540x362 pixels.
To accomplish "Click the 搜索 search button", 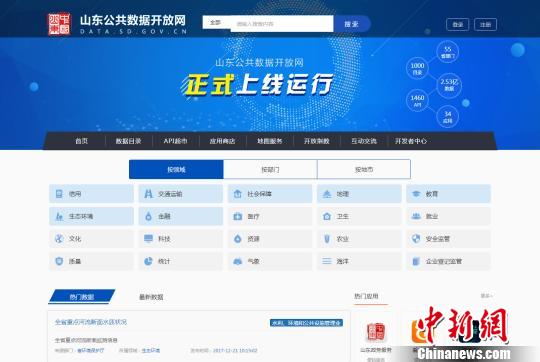I will click(x=352, y=24).
